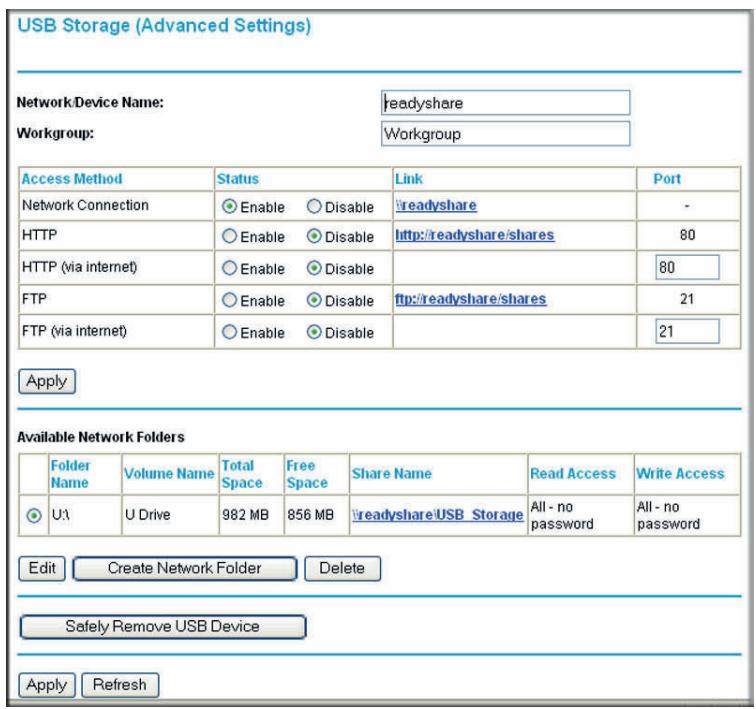Click the 856 MB free space value
The width and height of the screenshot is (756, 709).
click(x=310, y=515)
